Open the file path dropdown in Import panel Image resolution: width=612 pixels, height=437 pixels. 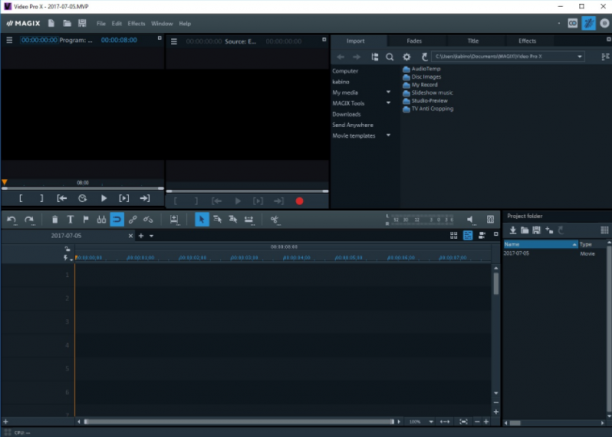click(580, 57)
